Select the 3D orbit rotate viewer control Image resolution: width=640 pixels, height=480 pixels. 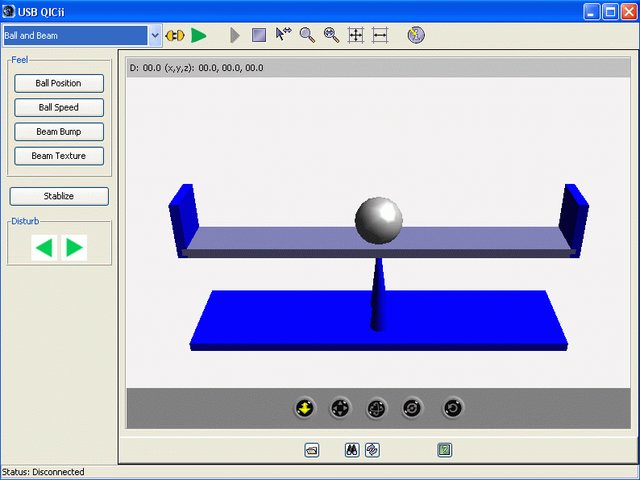coord(376,408)
